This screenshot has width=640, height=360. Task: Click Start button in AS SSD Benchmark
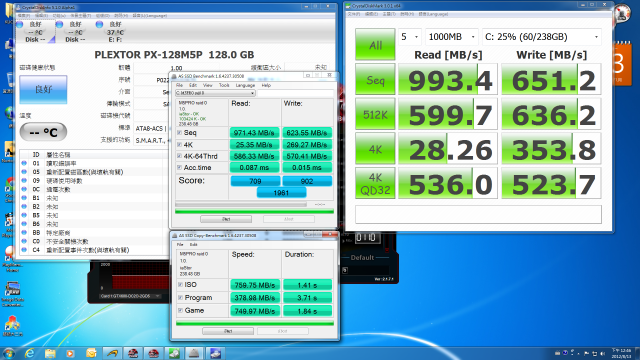226,219
